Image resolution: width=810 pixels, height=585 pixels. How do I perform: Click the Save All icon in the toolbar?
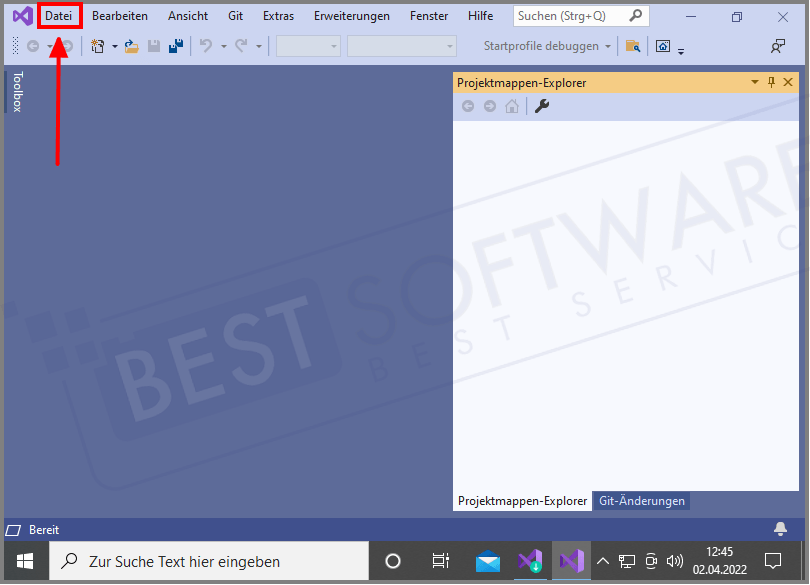[176, 46]
